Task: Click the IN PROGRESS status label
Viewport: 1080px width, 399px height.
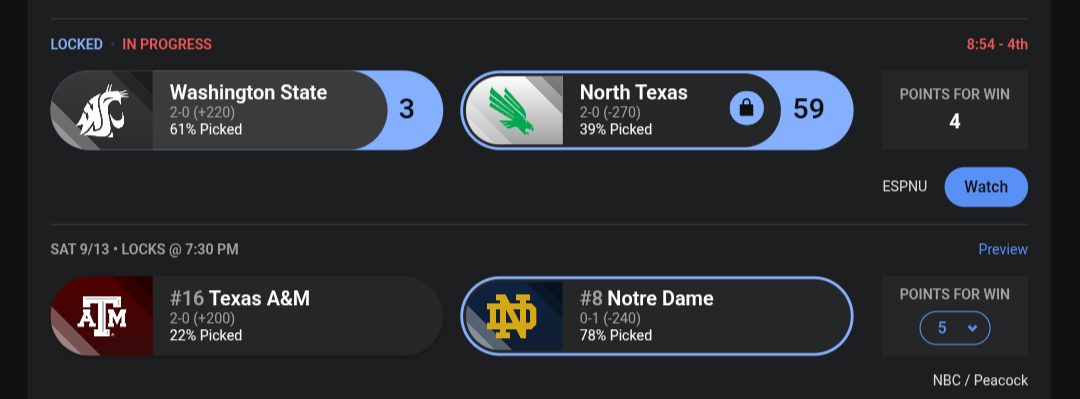Action: [167, 44]
